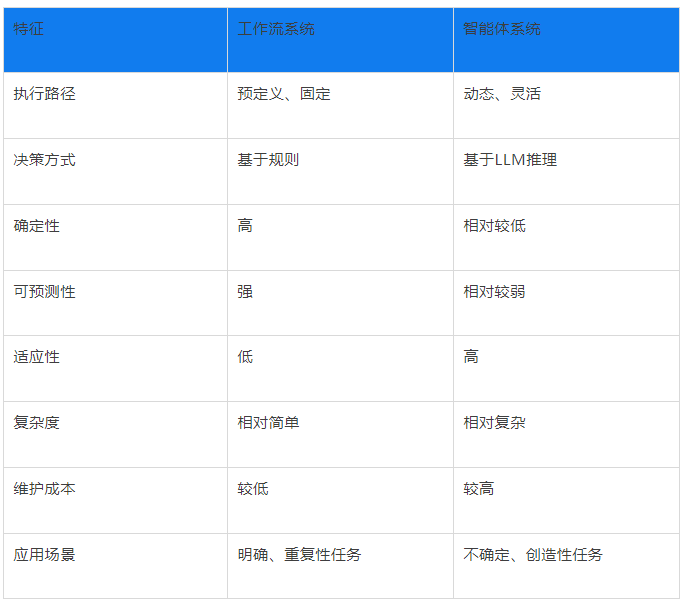Select the 工作流系统 column header

click(x=340, y=40)
